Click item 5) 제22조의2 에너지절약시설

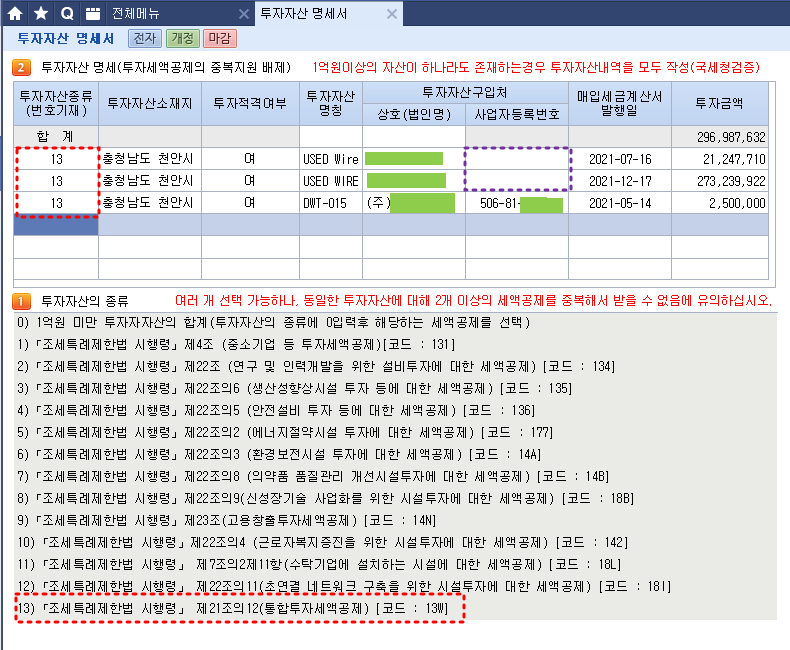(x=285, y=432)
